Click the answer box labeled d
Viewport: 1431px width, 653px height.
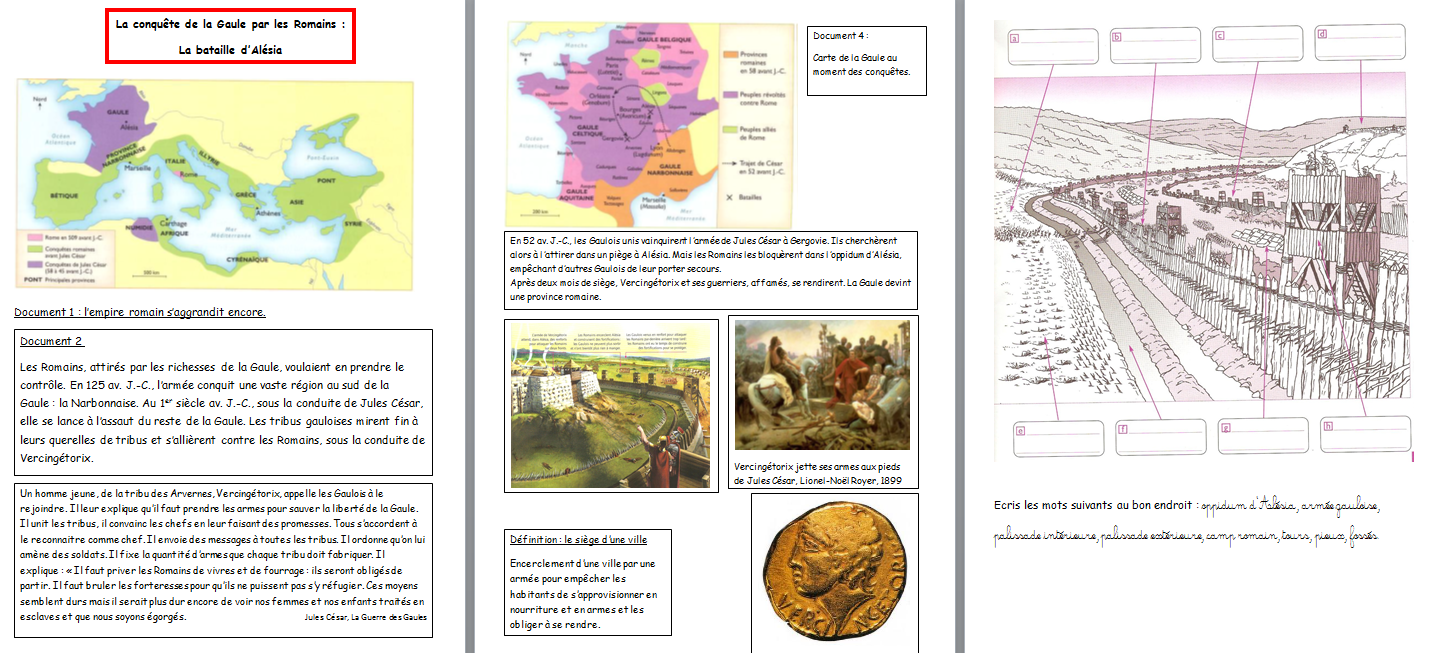(1360, 43)
